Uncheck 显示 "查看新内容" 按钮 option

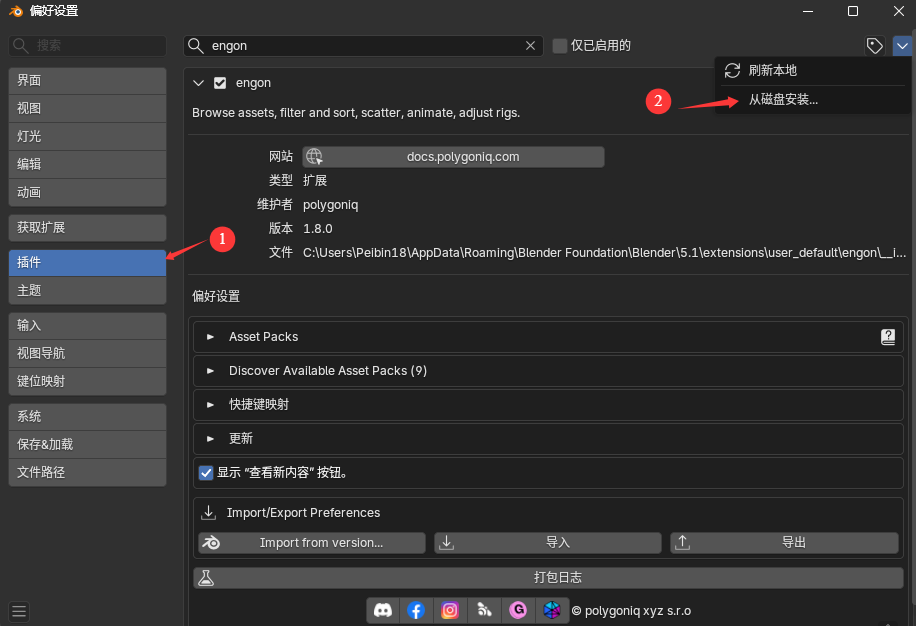pyautogui.click(x=206, y=472)
